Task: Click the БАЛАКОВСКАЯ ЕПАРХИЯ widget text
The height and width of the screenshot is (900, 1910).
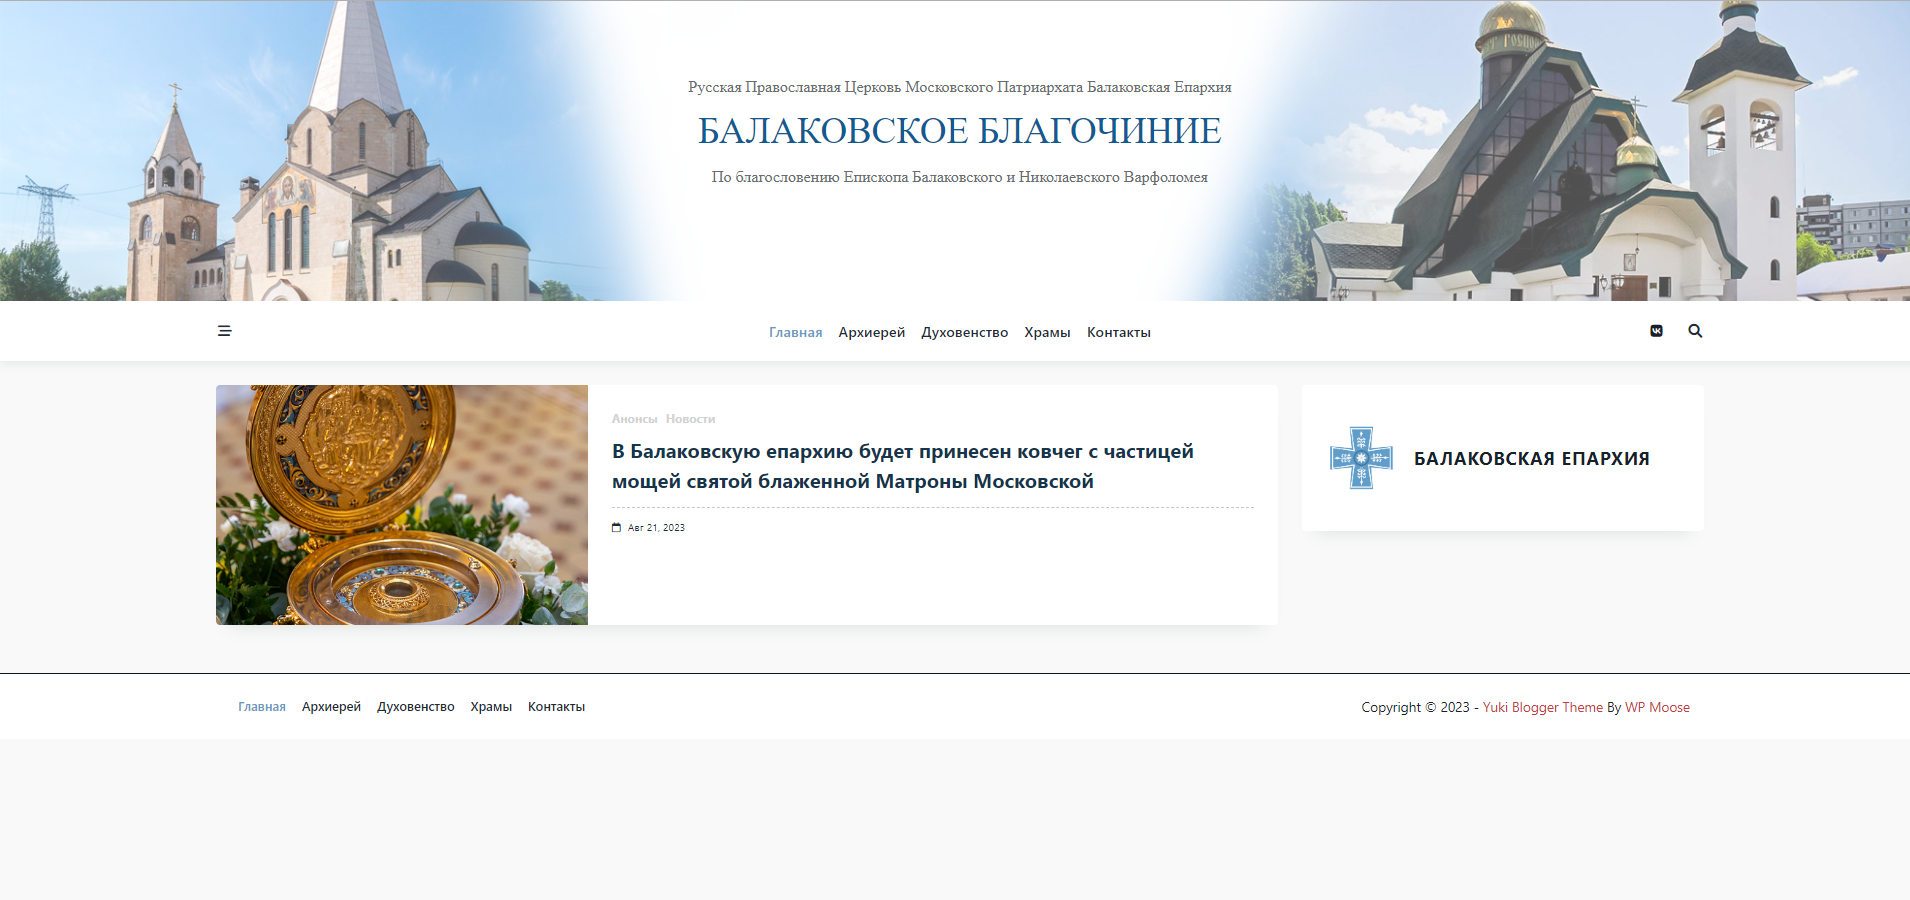Action: [1531, 459]
